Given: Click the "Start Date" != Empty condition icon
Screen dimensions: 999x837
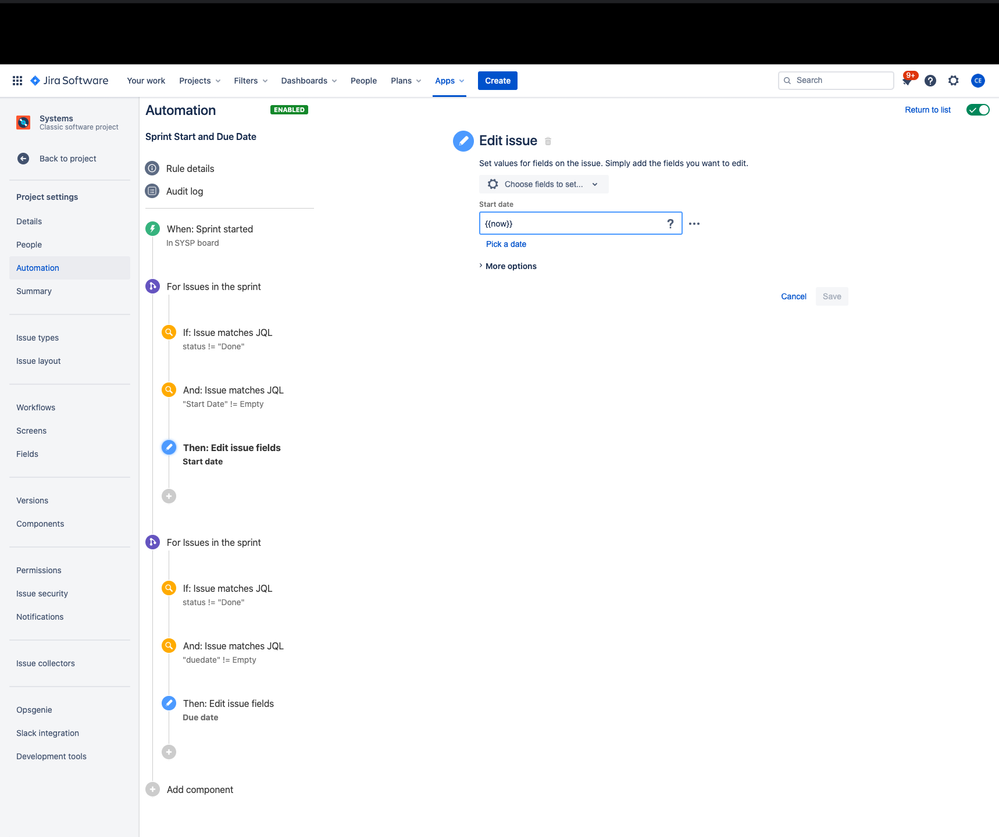Looking at the screenshot, I should click(x=169, y=390).
